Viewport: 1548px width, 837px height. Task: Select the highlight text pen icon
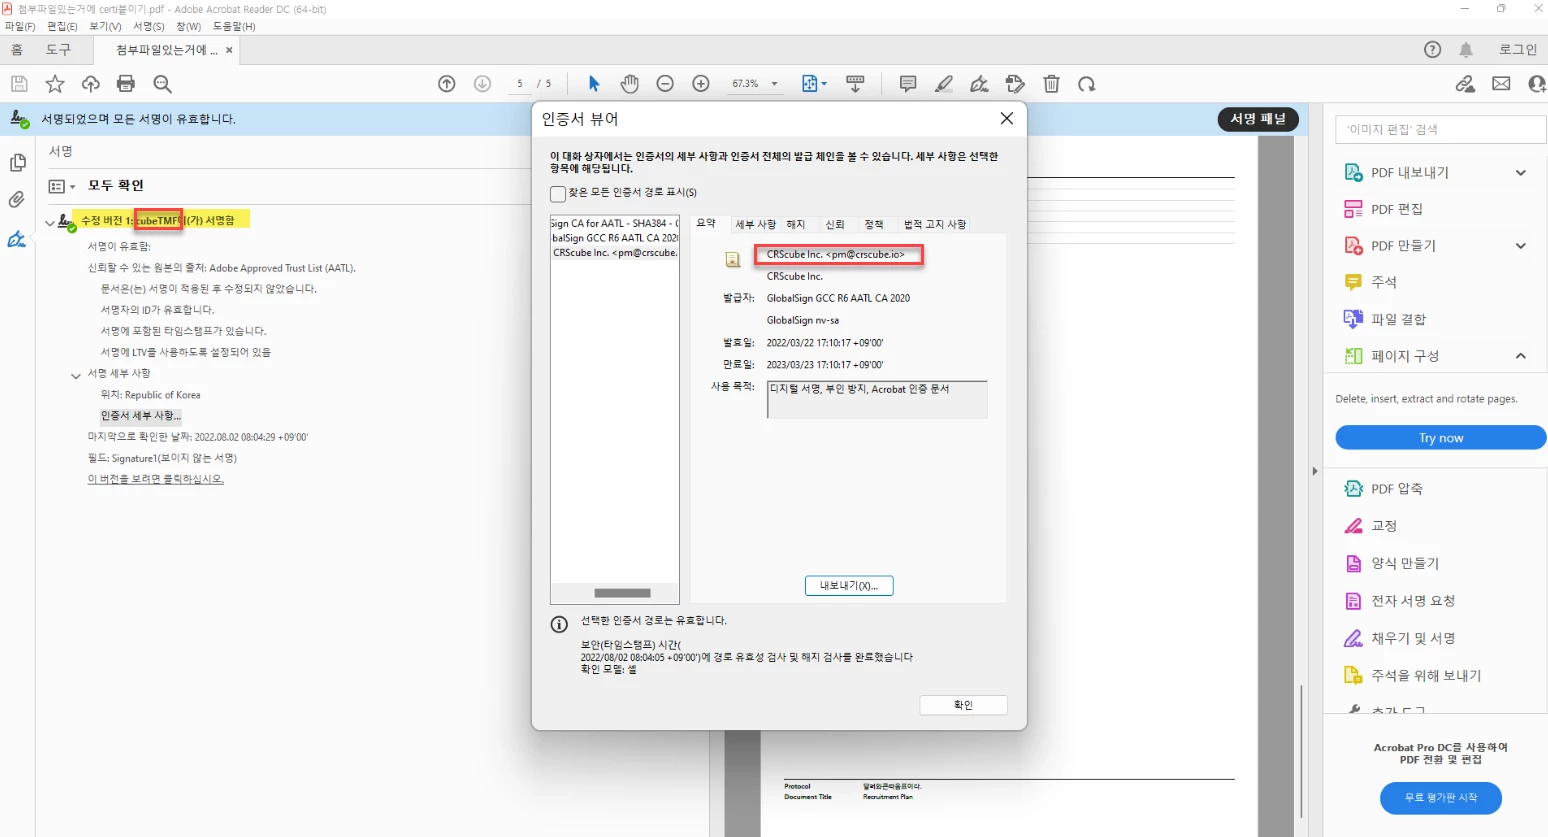tap(944, 84)
